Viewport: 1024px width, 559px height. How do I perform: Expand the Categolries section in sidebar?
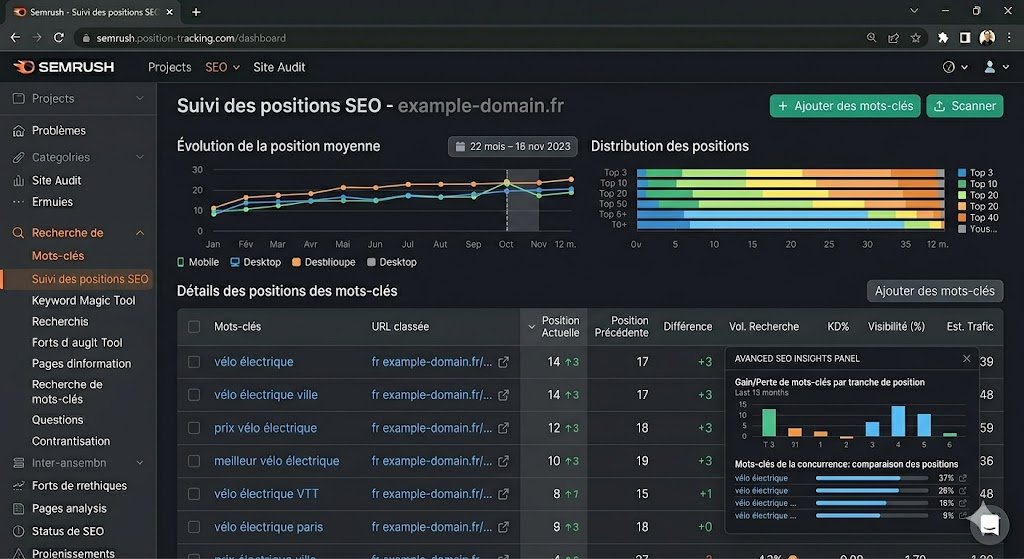pos(140,157)
